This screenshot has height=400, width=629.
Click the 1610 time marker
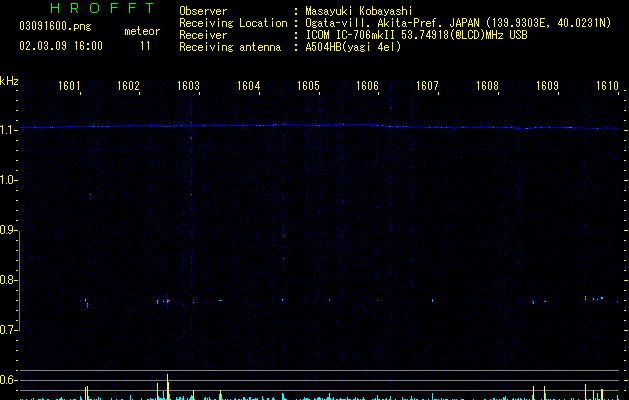click(607, 86)
